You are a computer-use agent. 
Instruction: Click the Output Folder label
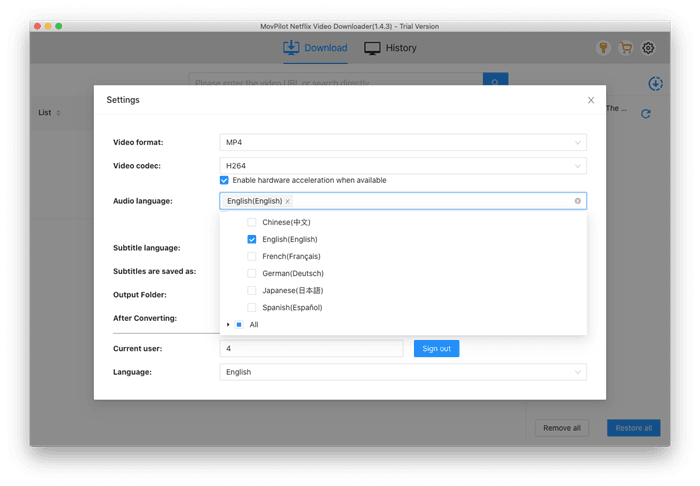pos(140,295)
